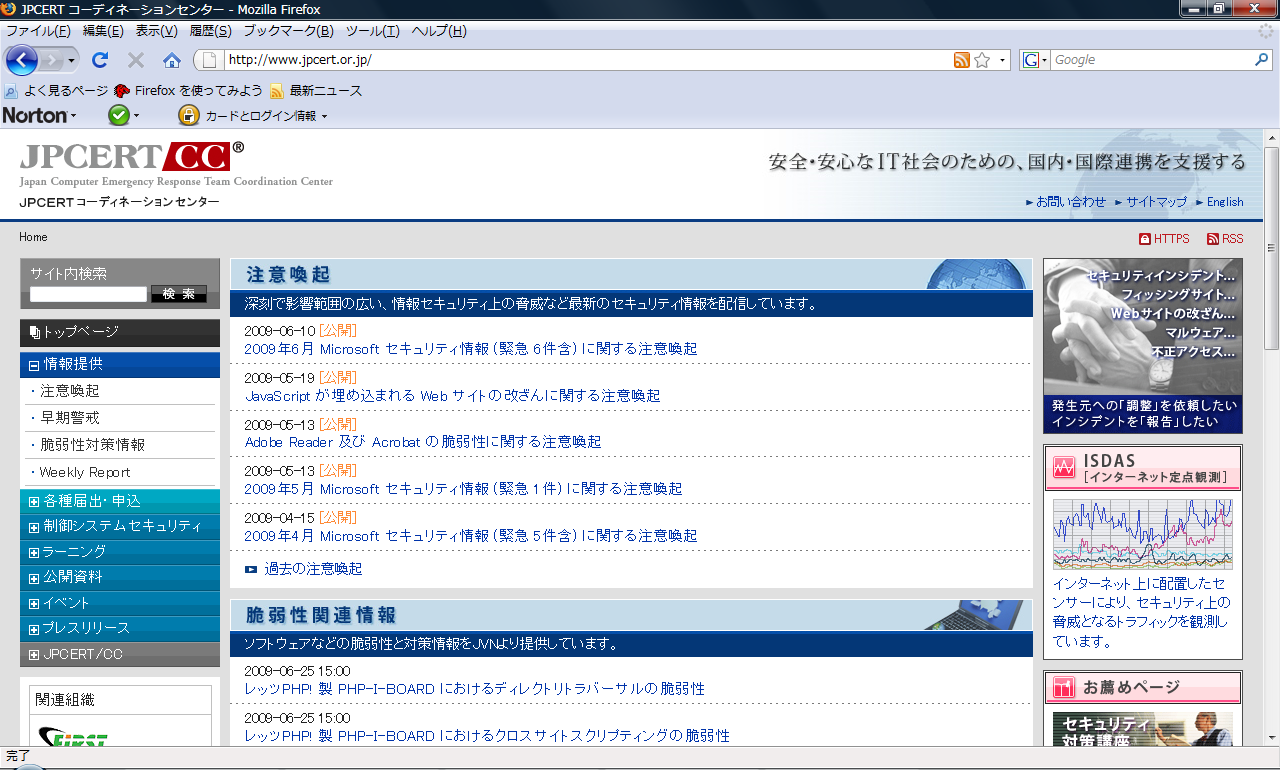Click the お薦めページ gift icon
Screen dimensions: 1280x770
tap(1062, 687)
